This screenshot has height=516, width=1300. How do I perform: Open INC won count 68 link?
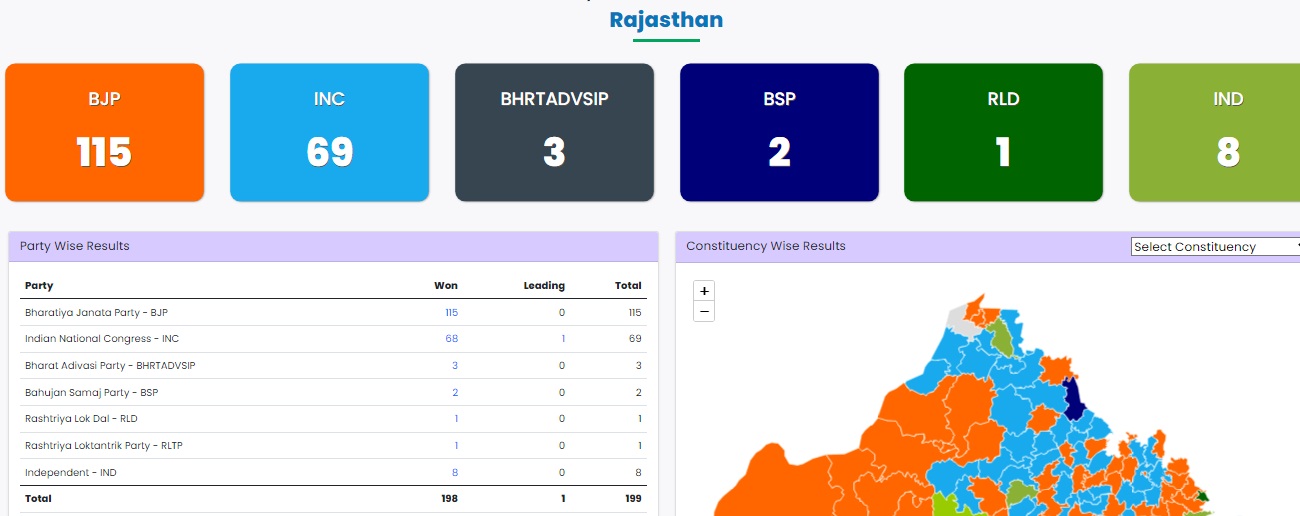[x=451, y=339]
